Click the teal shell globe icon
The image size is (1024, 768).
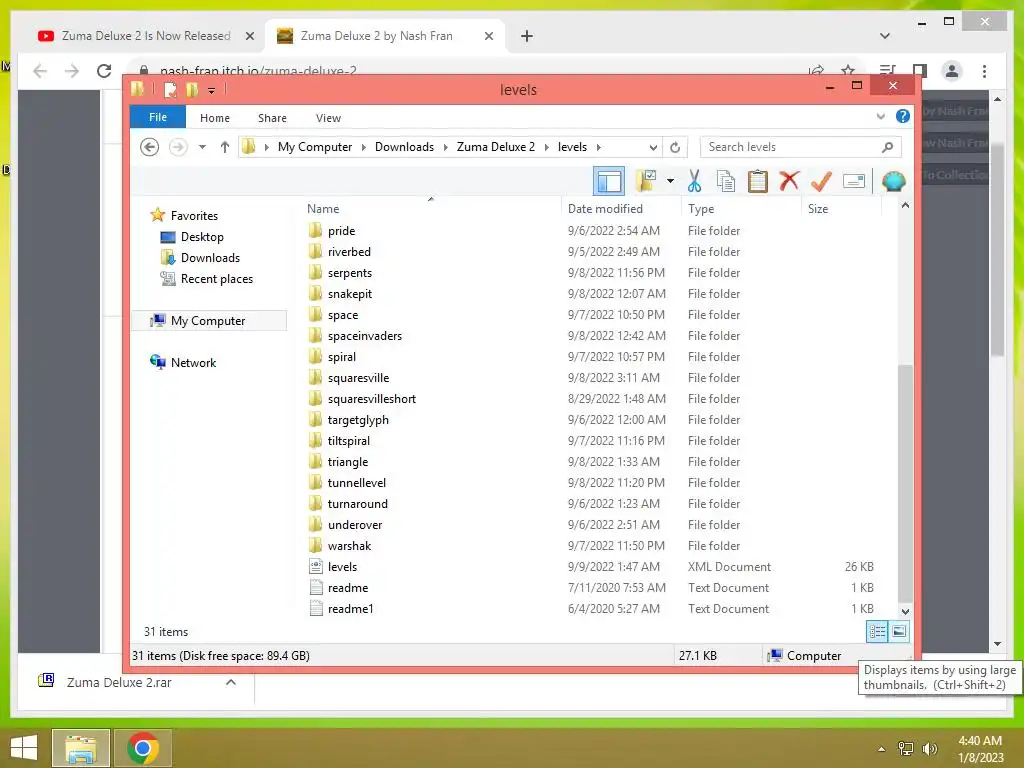pyautogui.click(x=893, y=181)
